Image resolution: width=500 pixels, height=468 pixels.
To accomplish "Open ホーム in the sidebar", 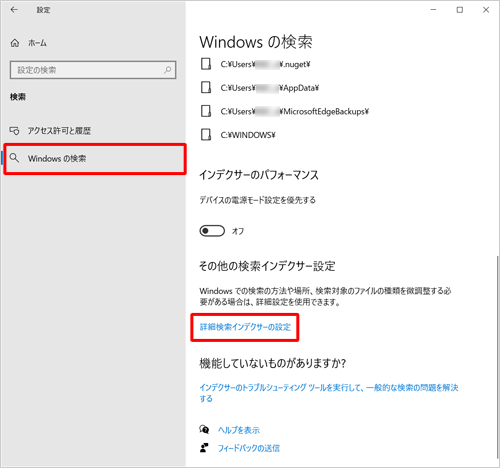I will (37, 43).
